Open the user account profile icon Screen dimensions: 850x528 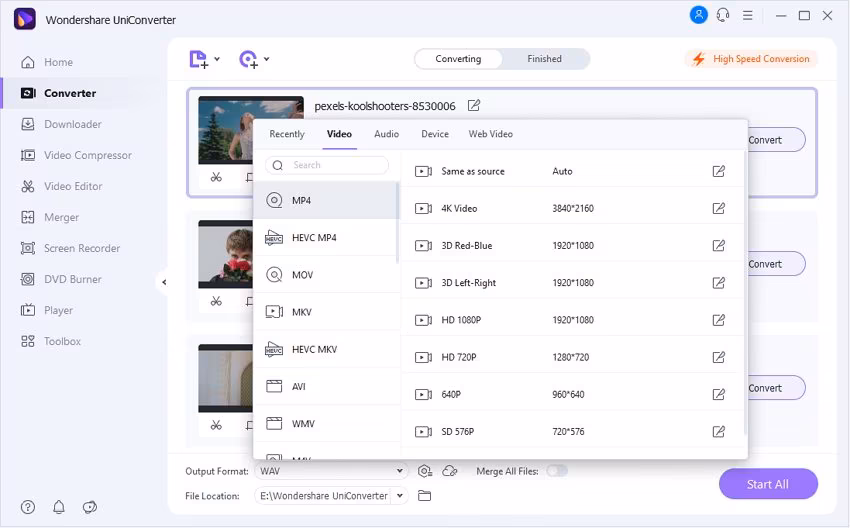point(699,15)
